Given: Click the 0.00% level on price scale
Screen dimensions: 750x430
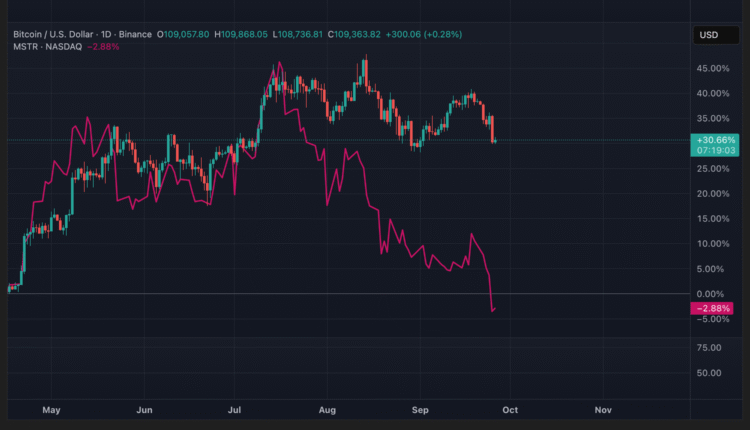Looking at the screenshot, I should click(x=711, y=293).
